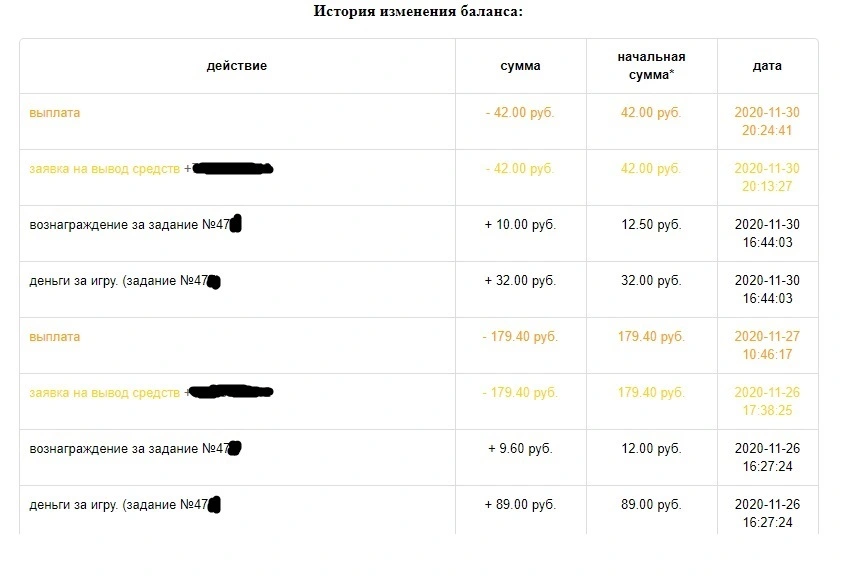This screenshot has width=848, height=582.
Task: Select the date 2020-11-27 10:46:17
Action: (x=767, y=346)
